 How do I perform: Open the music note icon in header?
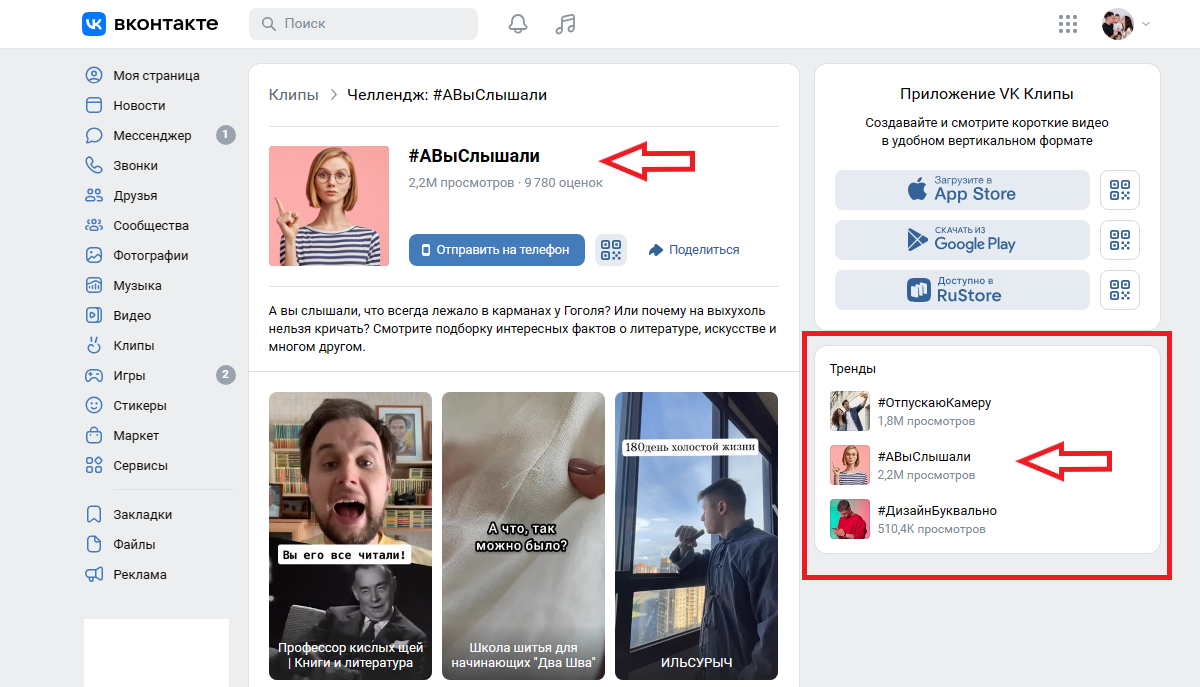click(x=566, y=24)
